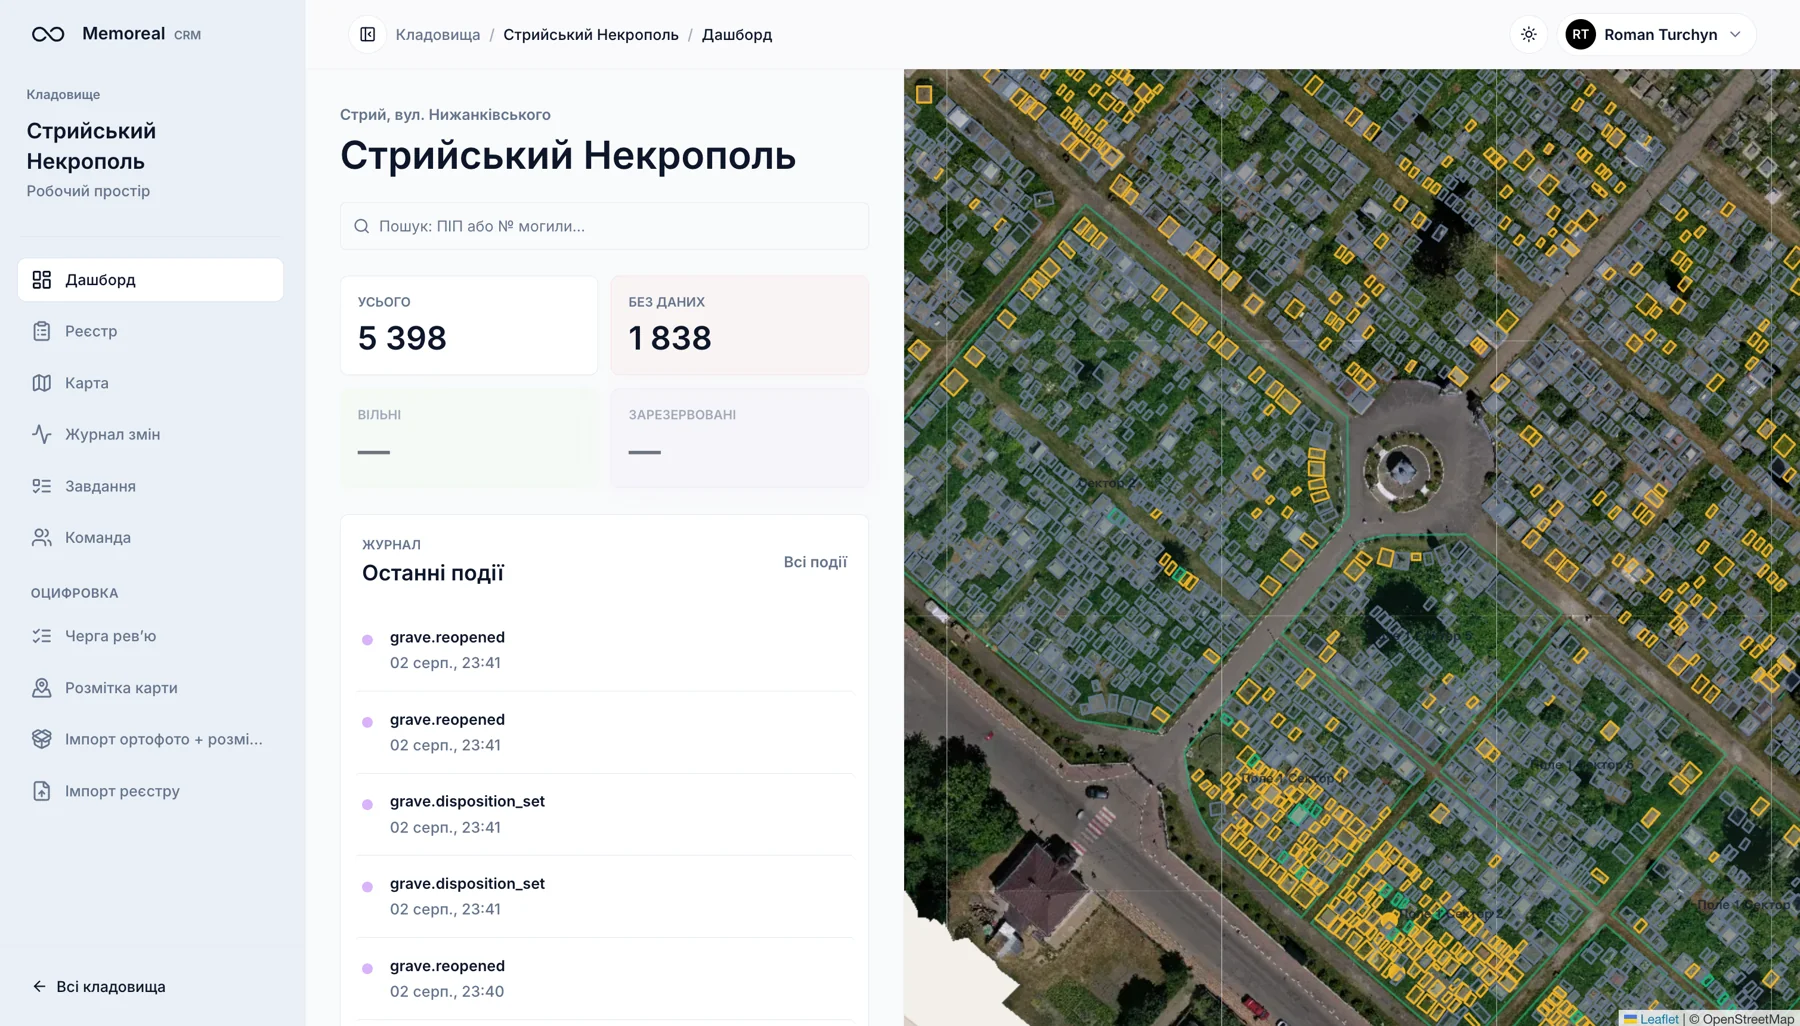The width and height of the screenshot is (1800, 1026).
Task: Click the Memoreal infinity logo icon
Action: 48,34
